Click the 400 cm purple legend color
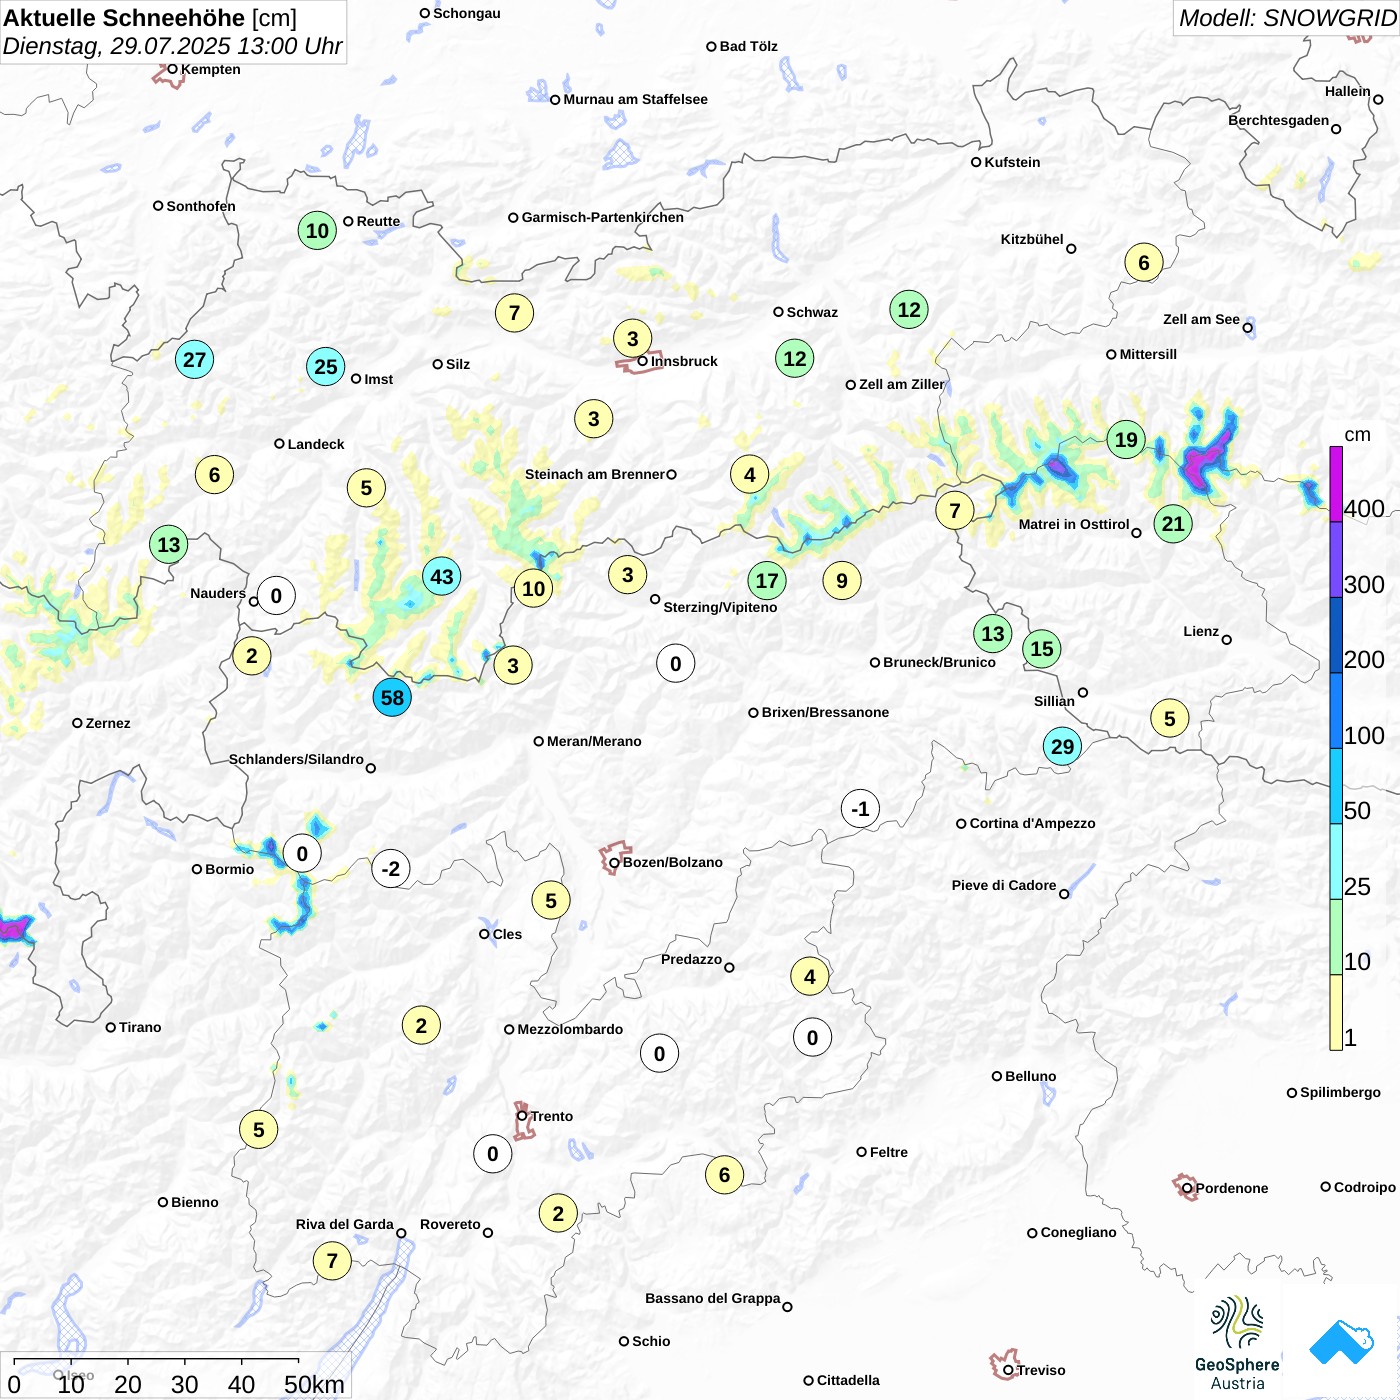 click(1336, 484)
